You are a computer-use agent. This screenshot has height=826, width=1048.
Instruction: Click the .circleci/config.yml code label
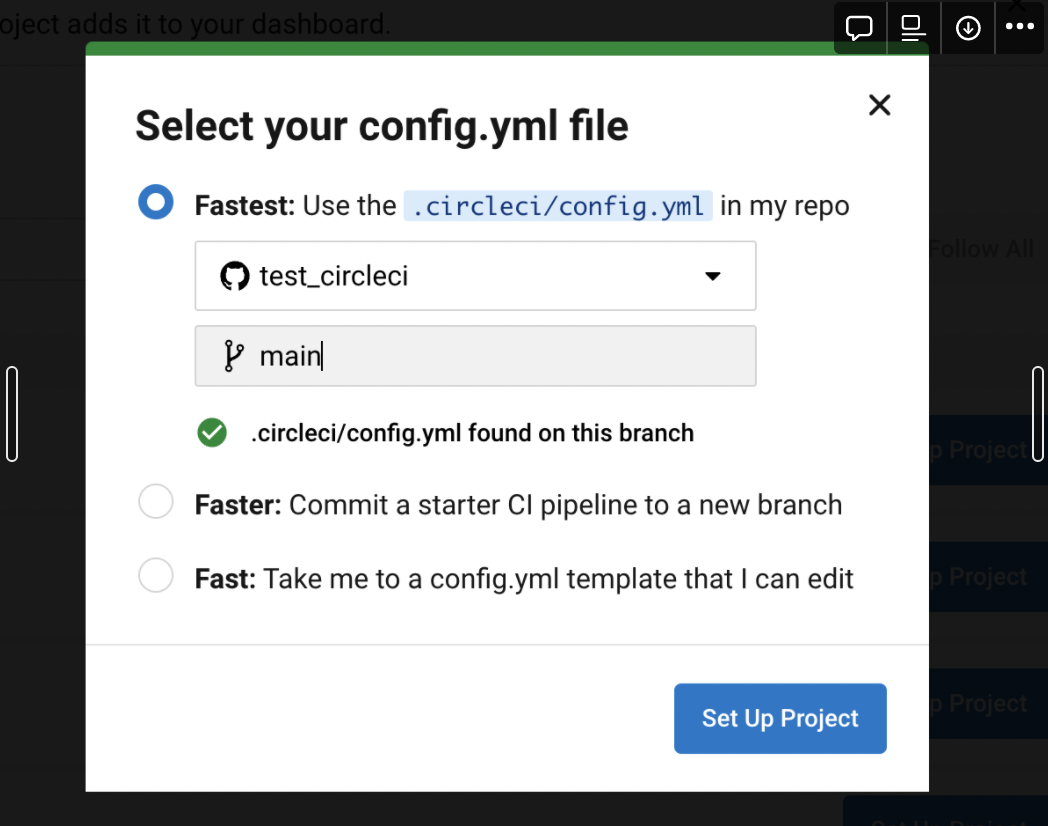tap(558, 206)
